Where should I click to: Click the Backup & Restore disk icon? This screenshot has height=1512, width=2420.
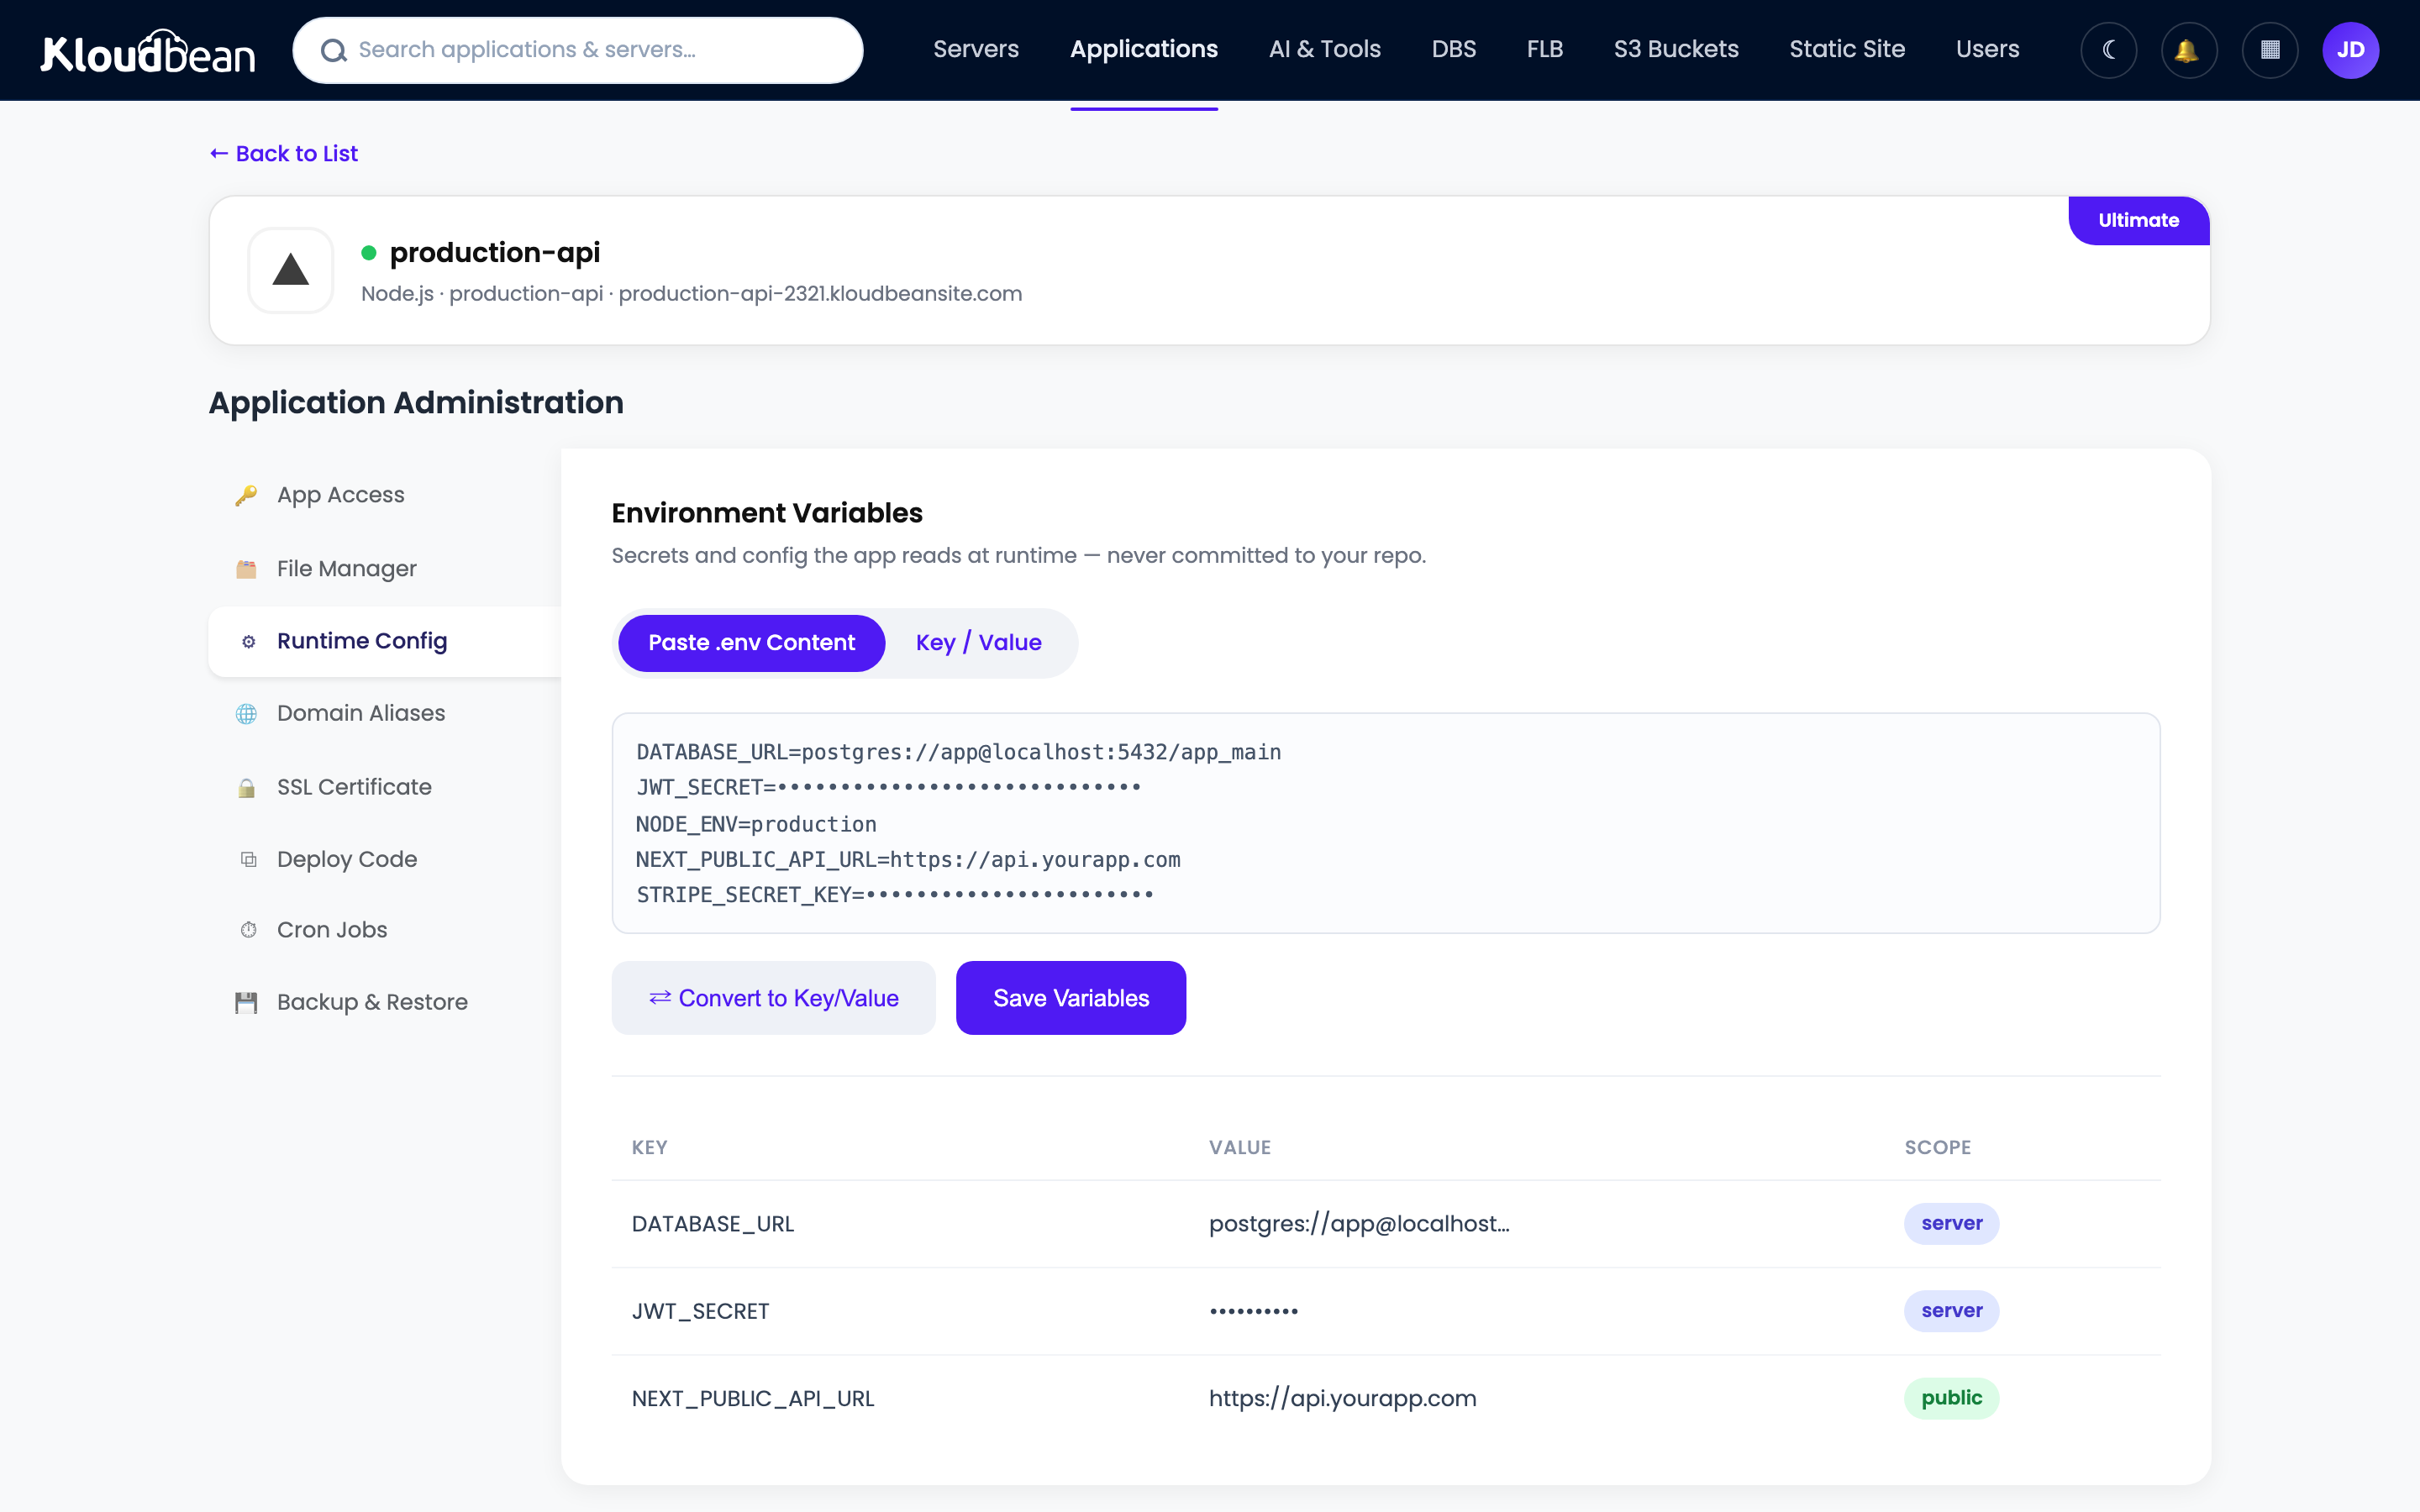[246, 1003]
